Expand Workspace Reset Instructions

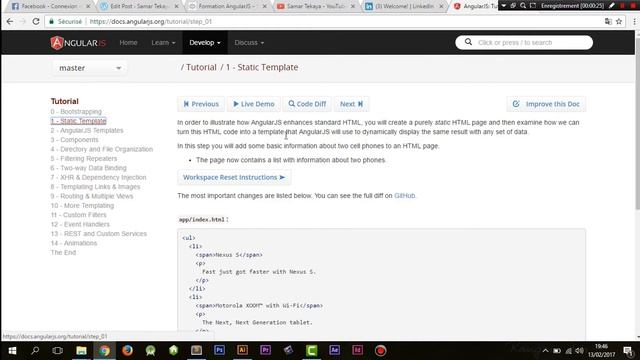[x=234, y=177]
